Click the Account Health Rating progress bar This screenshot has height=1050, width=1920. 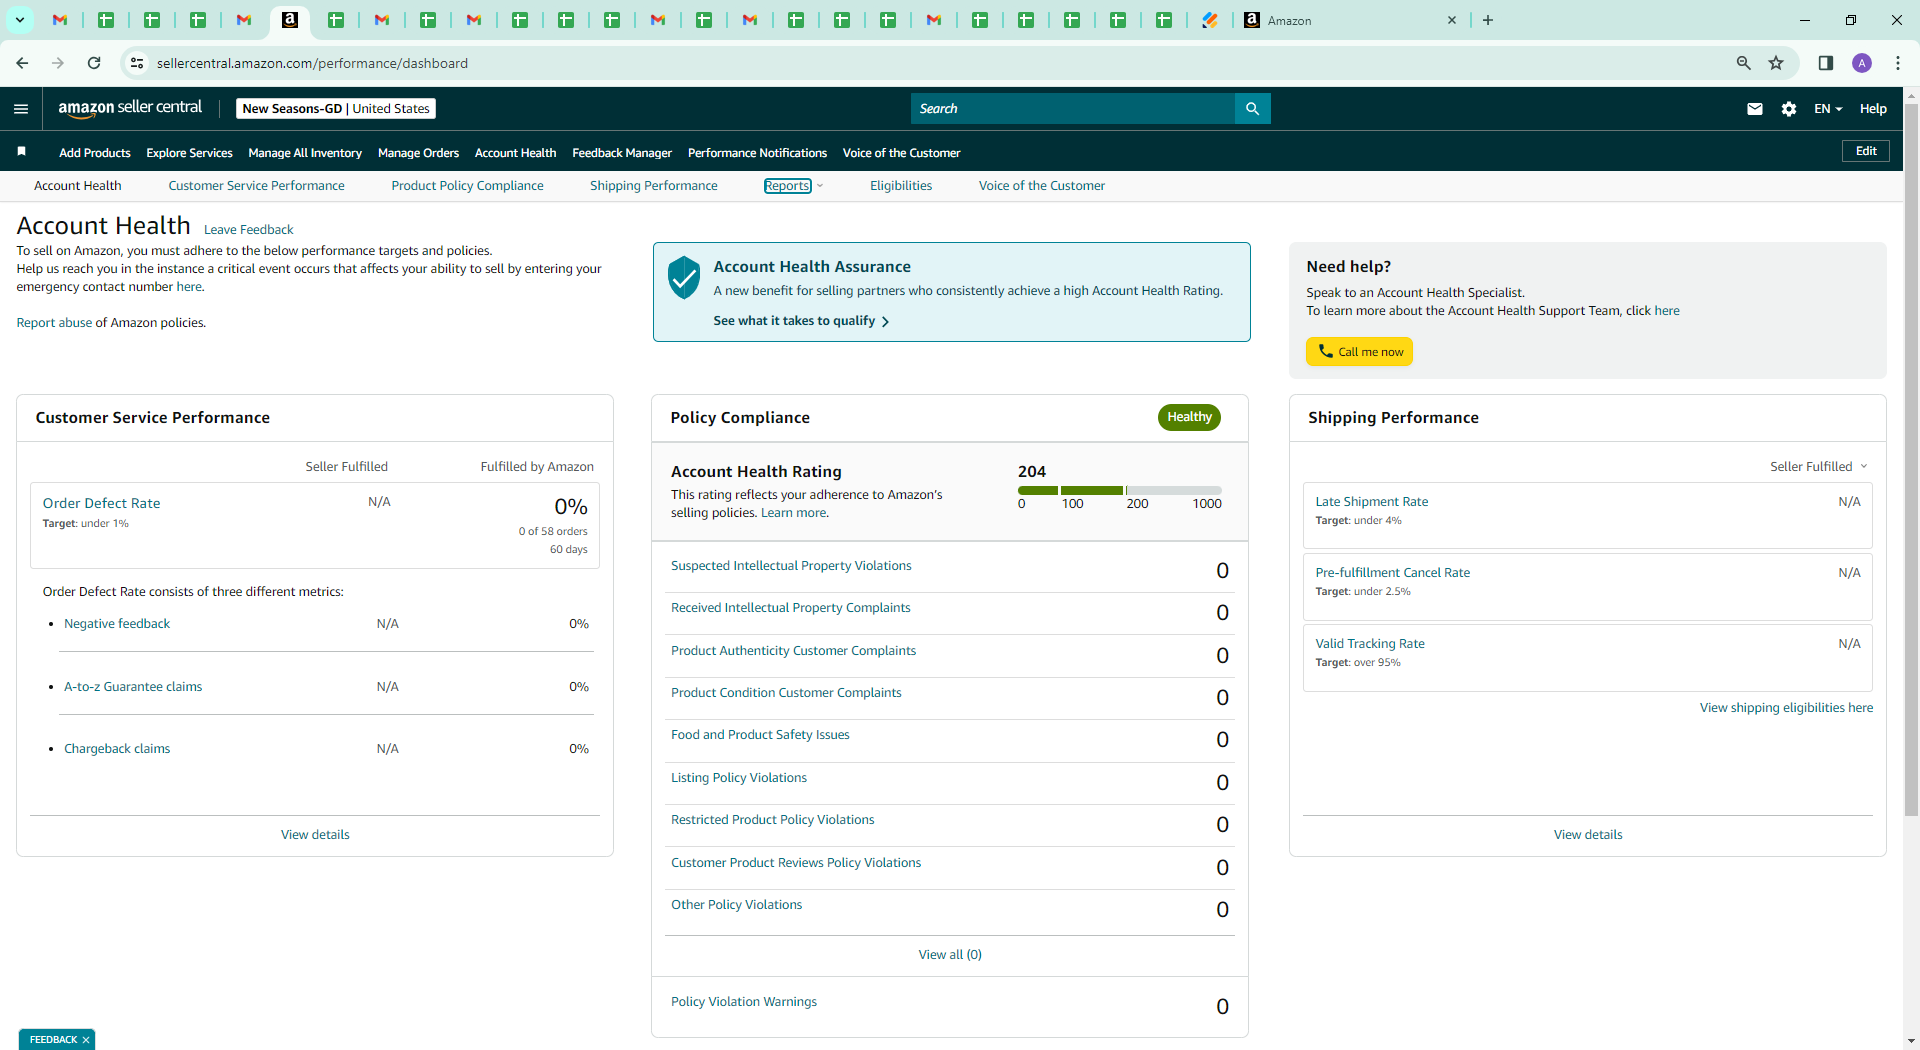click(x=1120, y=491)
